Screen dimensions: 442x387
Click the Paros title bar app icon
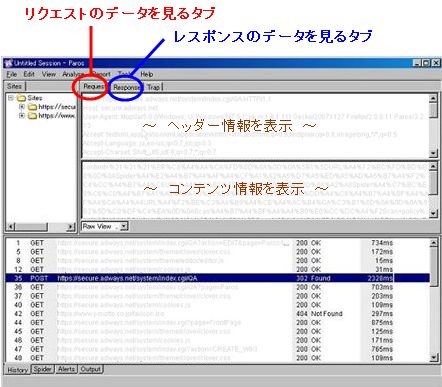tap(8, 63)
